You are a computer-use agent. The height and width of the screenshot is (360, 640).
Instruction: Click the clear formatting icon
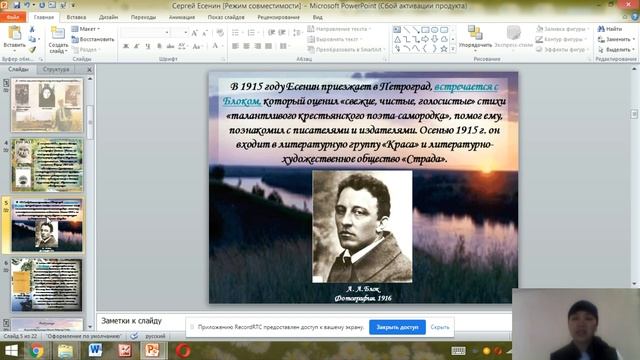point(220,33)
